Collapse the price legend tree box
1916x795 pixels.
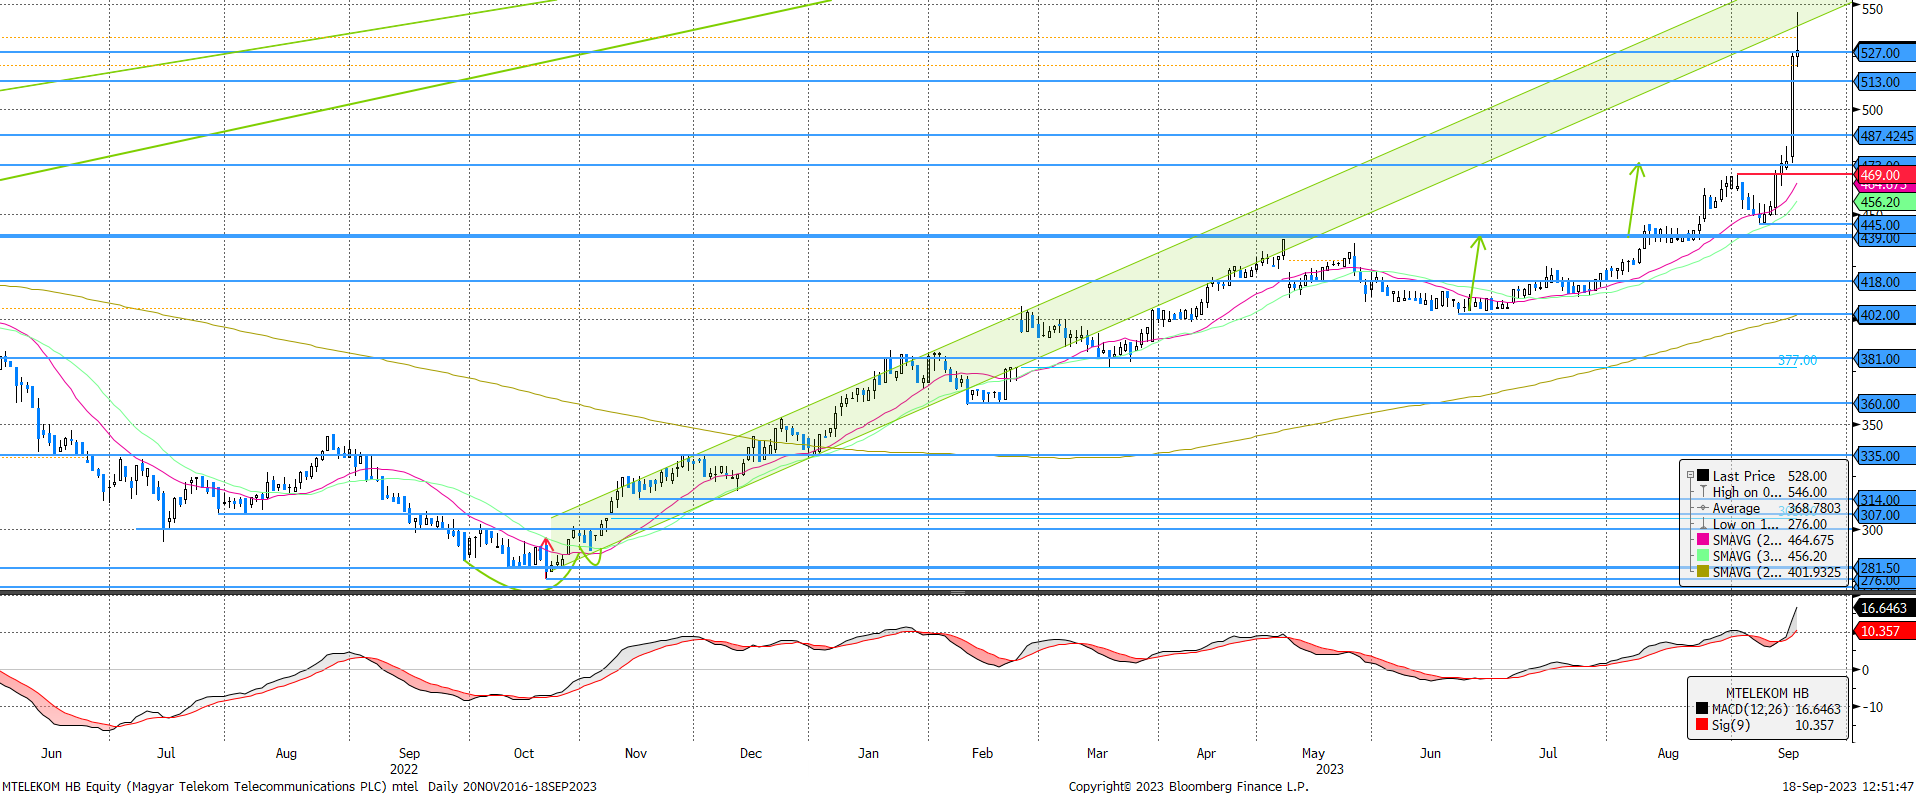coord(1690,476)
